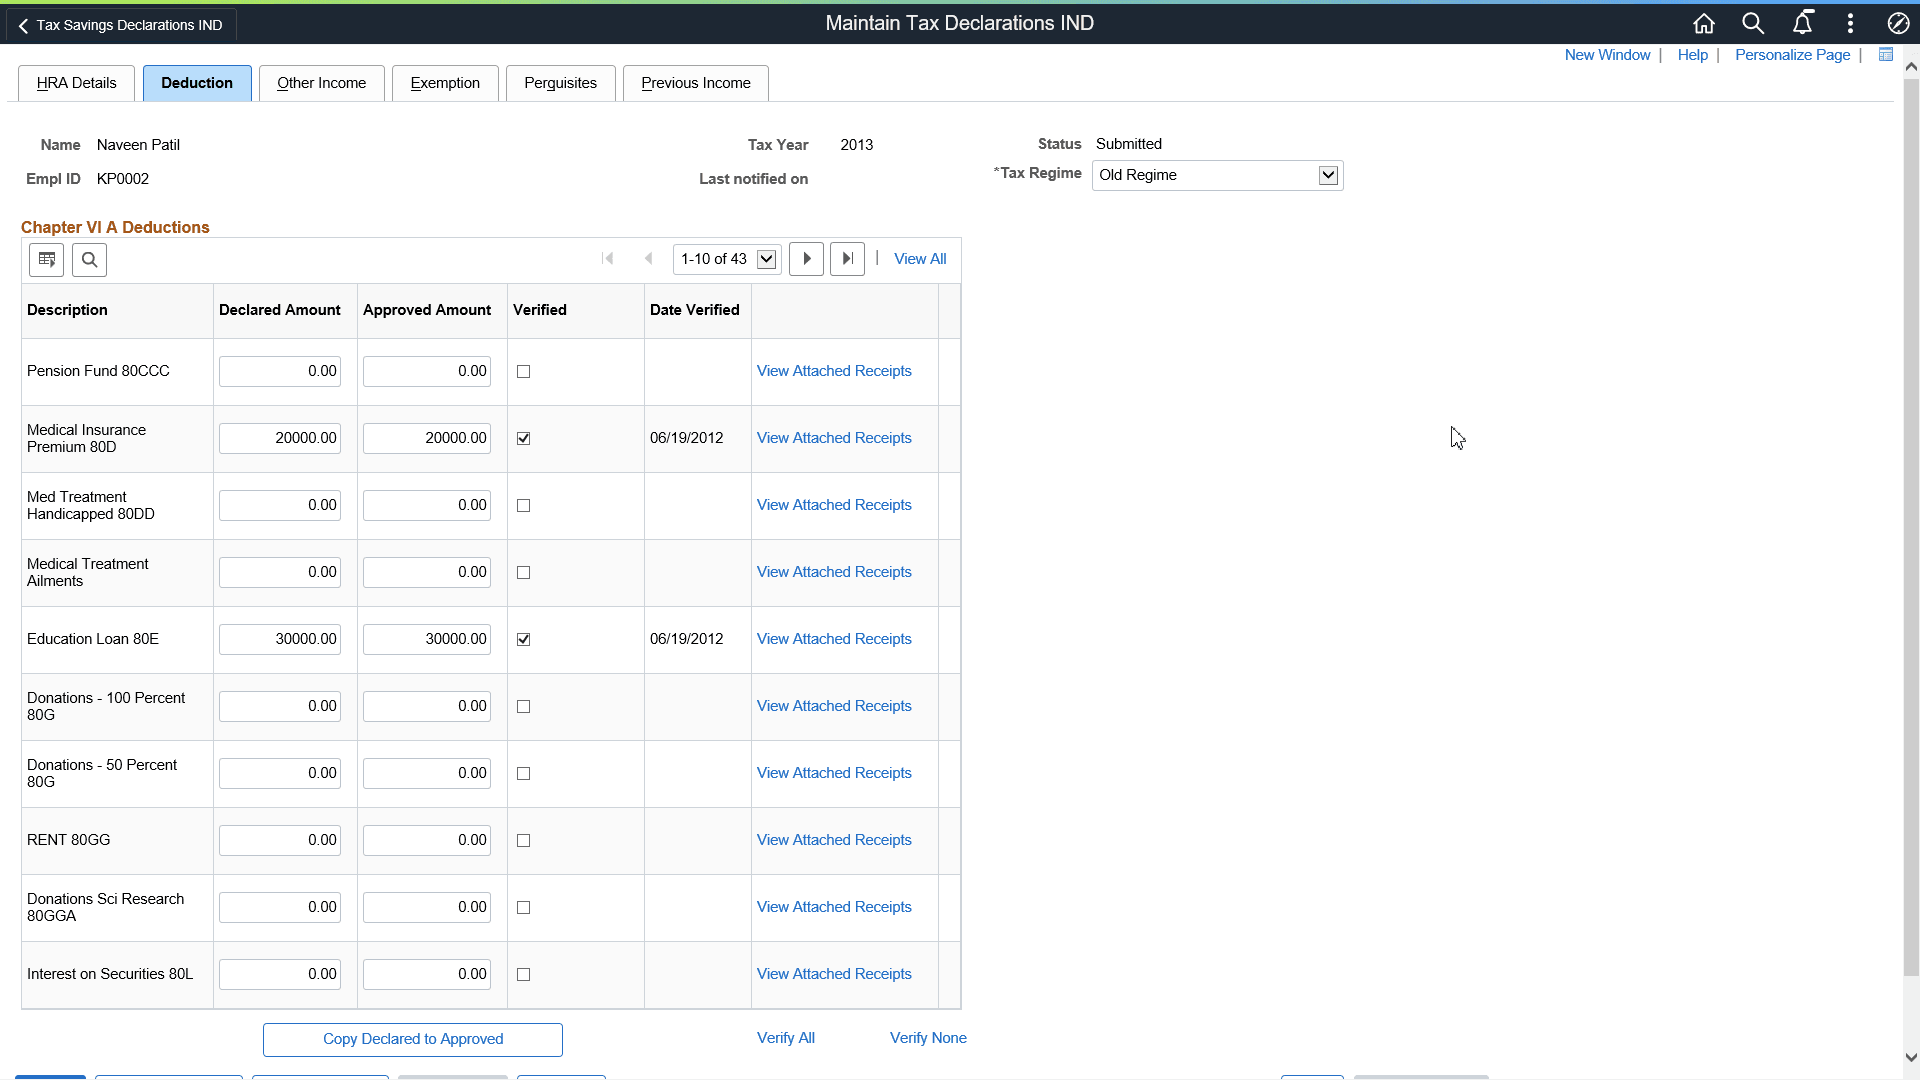Click the Find magnifier in deductions grid
This screenshot has width=1920, height=1080.
[89, 260]
